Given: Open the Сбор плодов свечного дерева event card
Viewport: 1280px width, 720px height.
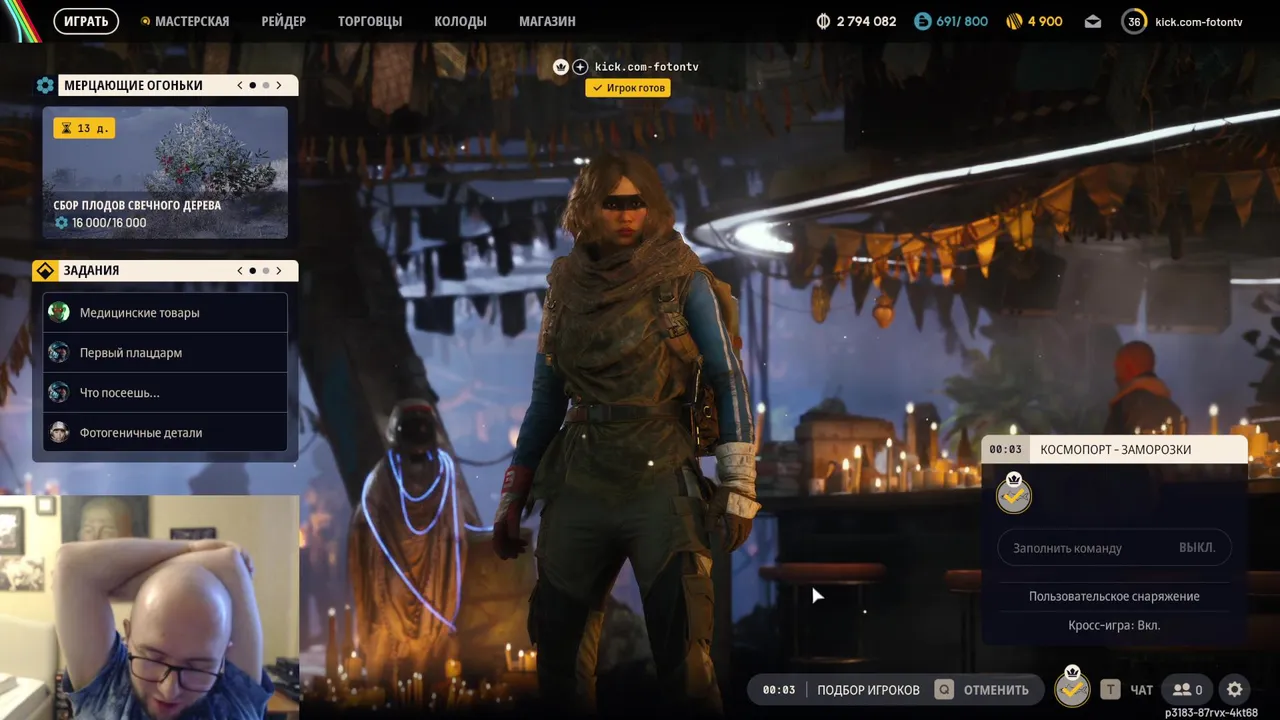Looking at the screenshot, I should 165,173.
